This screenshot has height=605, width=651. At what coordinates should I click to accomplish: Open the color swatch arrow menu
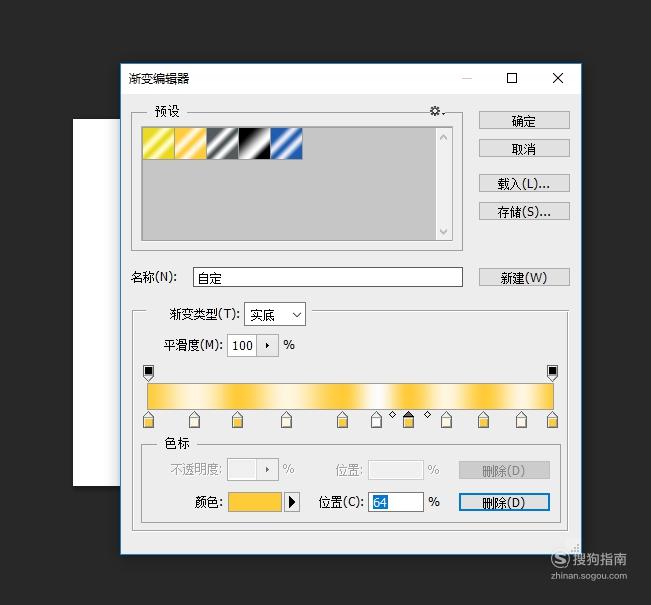click(x=292, y=502)
